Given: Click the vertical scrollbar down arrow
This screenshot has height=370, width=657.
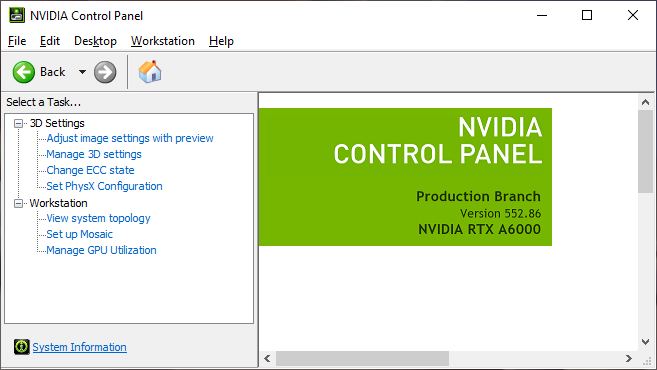Looking at the screenshot, I should coord(645,342).
